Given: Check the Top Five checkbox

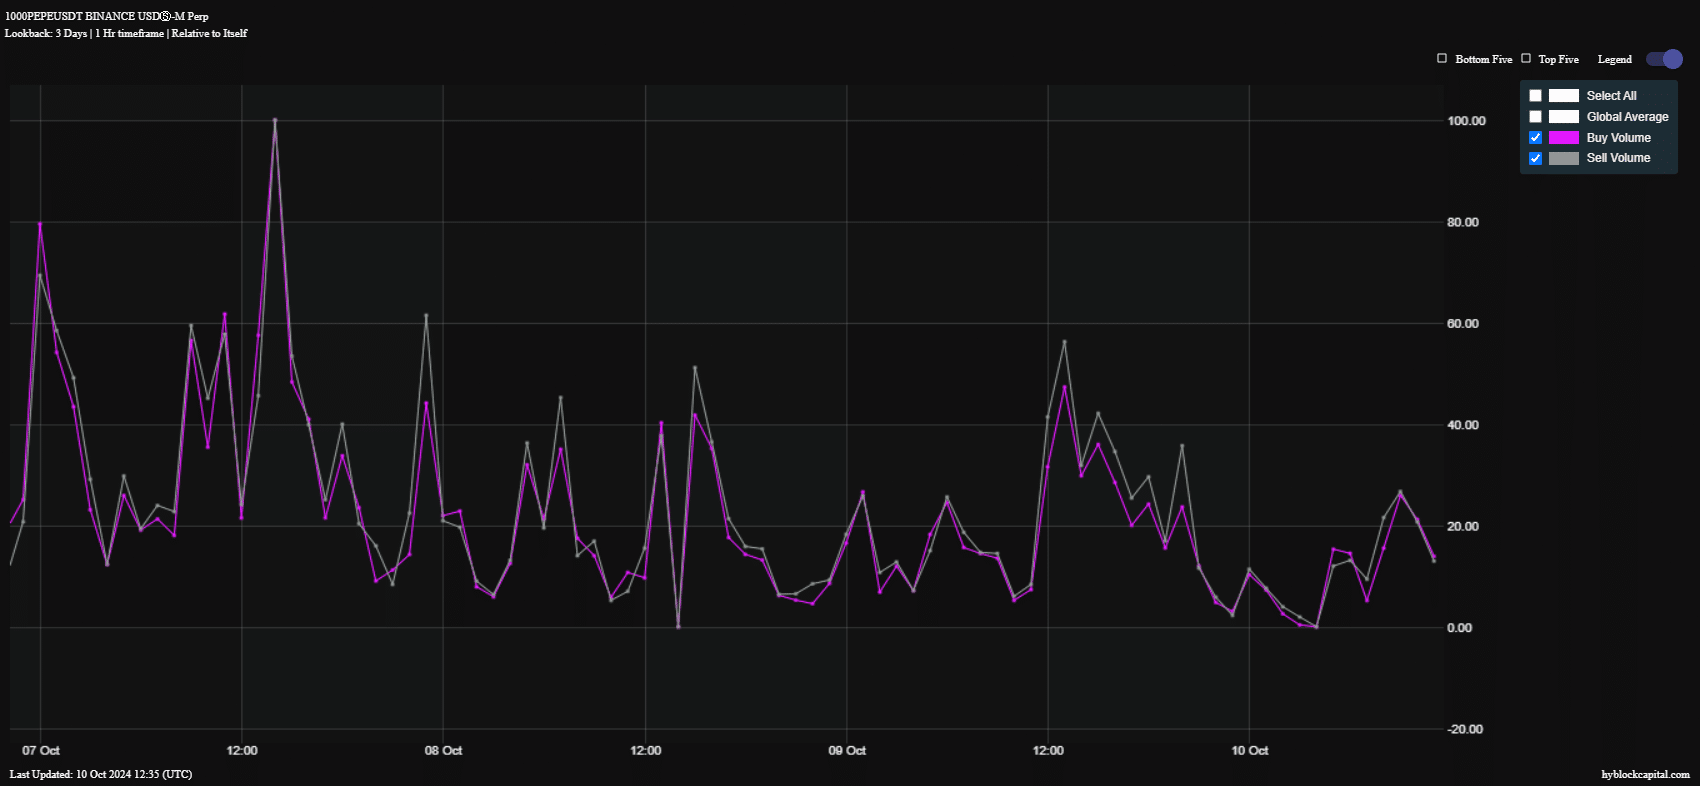Looking at the screenshot, I should tap(1526, 58).
